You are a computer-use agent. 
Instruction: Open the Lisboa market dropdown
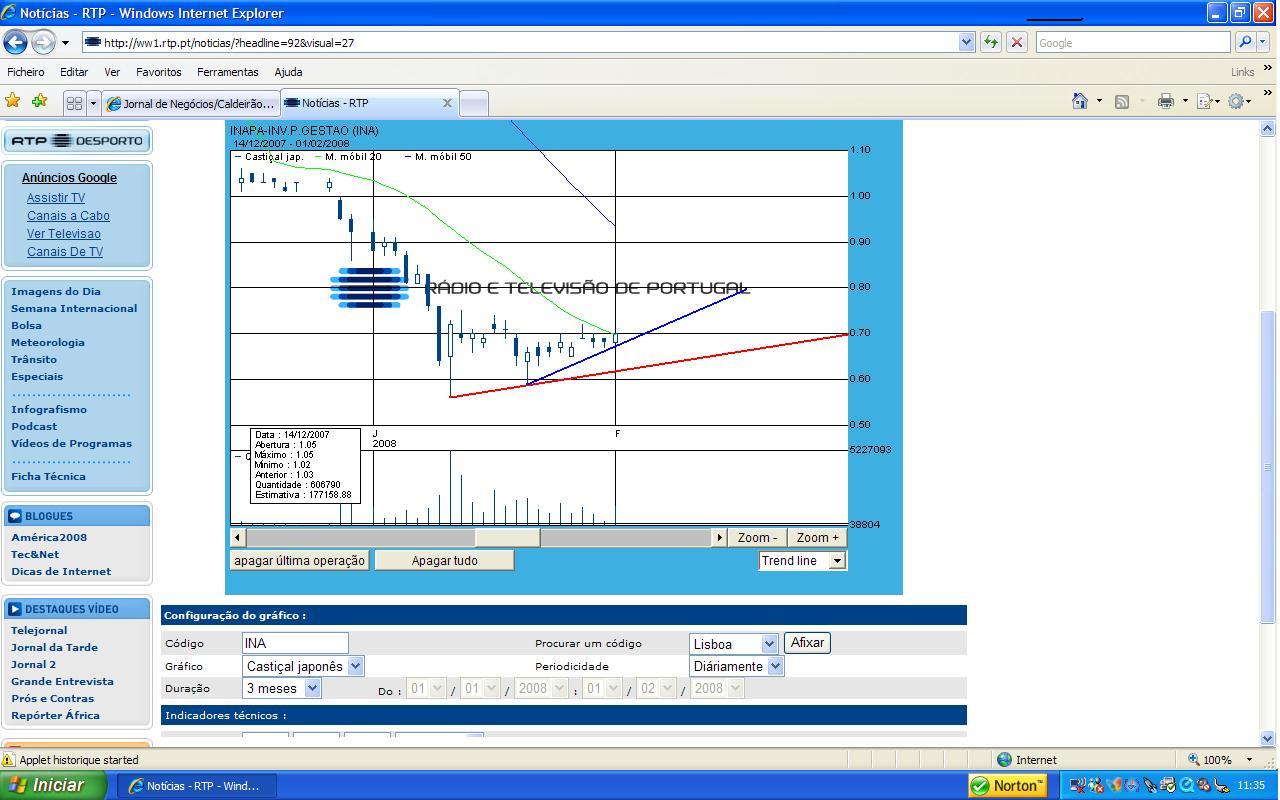pos(769,644)
